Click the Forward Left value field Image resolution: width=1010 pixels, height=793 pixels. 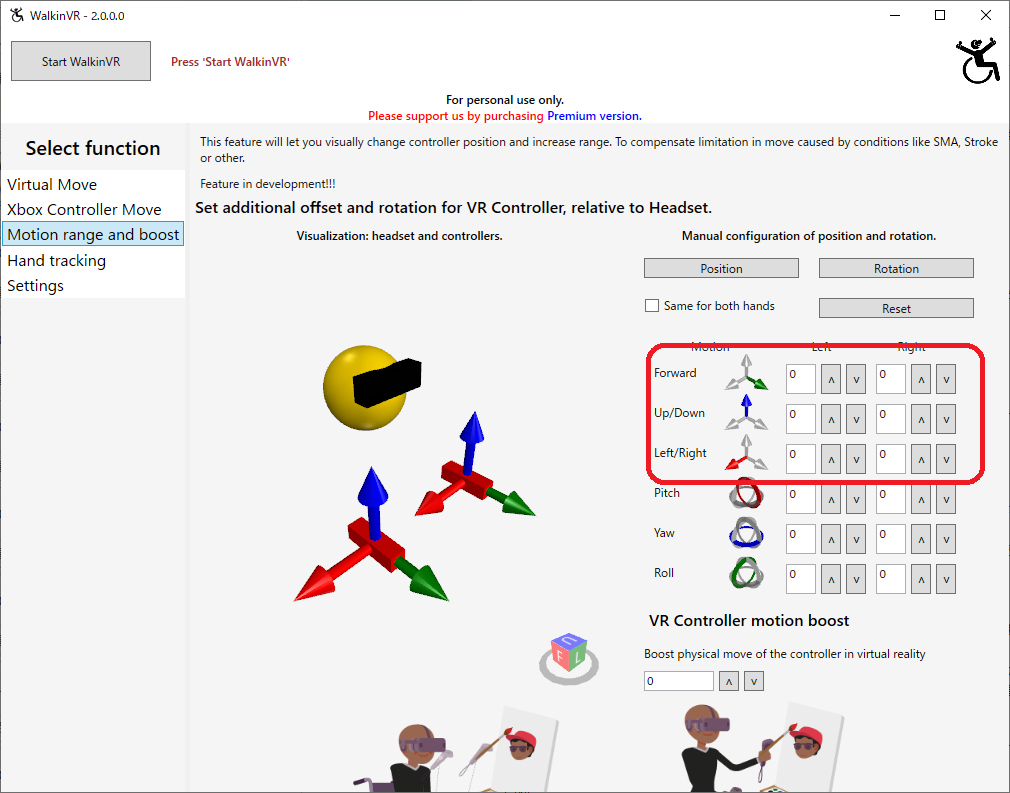pos(801,379)
